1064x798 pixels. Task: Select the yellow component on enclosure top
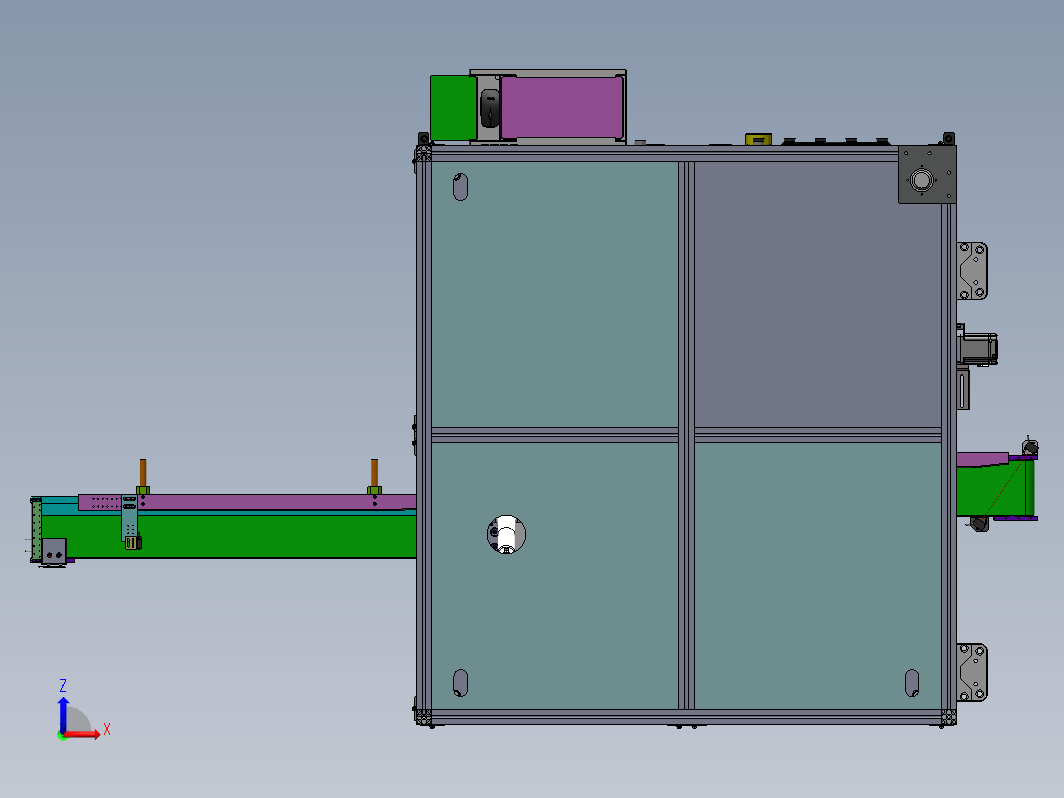coord(758,139)
